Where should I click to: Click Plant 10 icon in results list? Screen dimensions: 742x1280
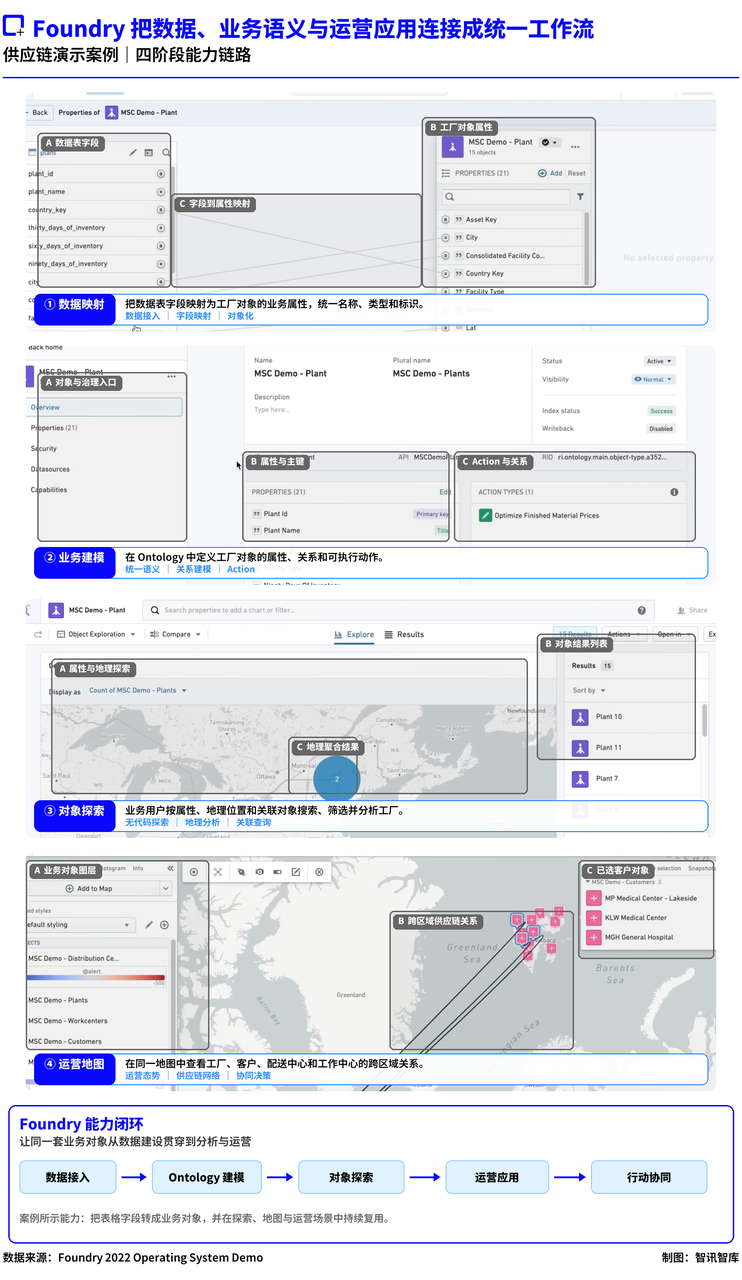coord(580,717)
